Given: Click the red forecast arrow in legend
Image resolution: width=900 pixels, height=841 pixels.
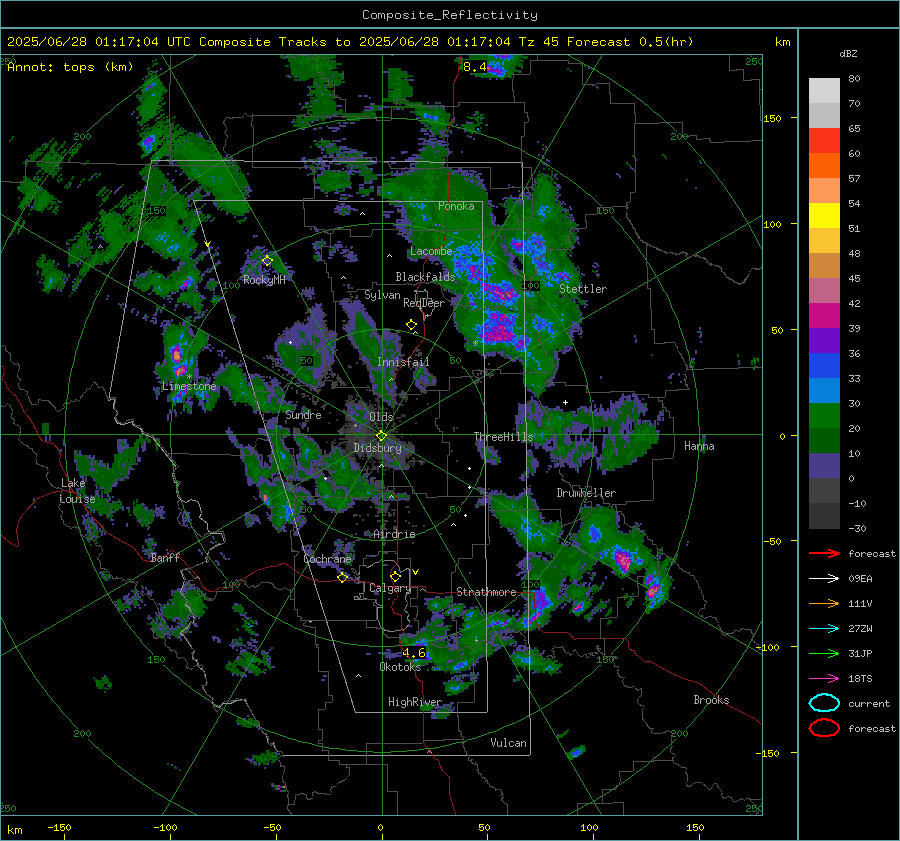Looking at the screenshot, I should (x=824, y=553).
